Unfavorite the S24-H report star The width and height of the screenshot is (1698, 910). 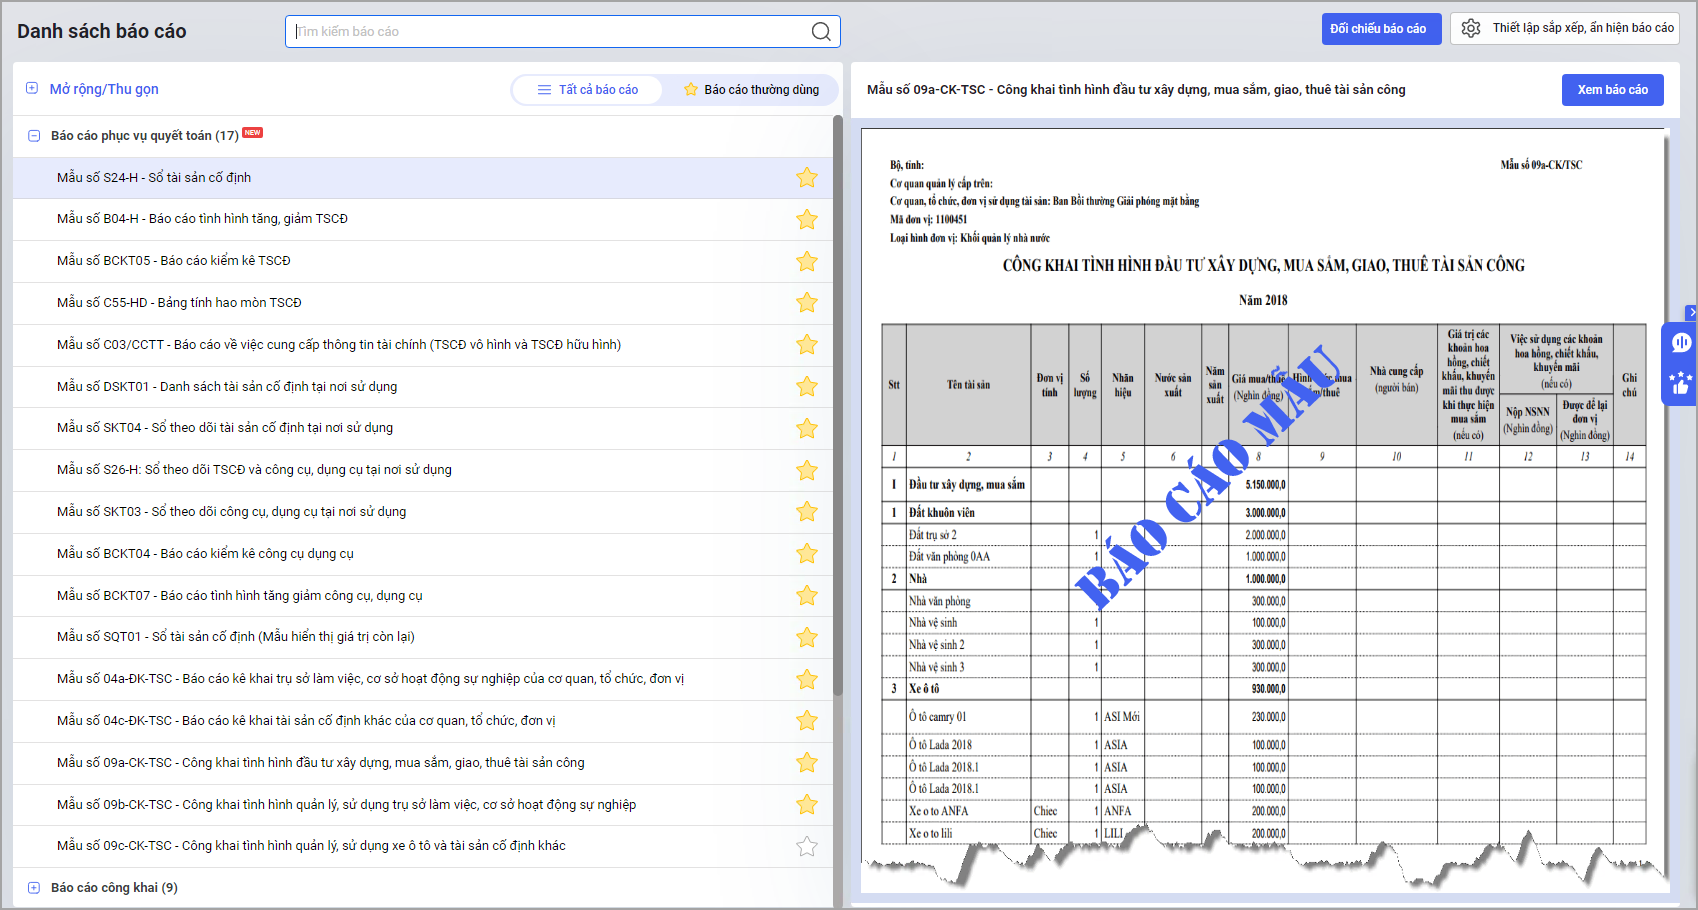pyautogui.click(x=806, y=178)
